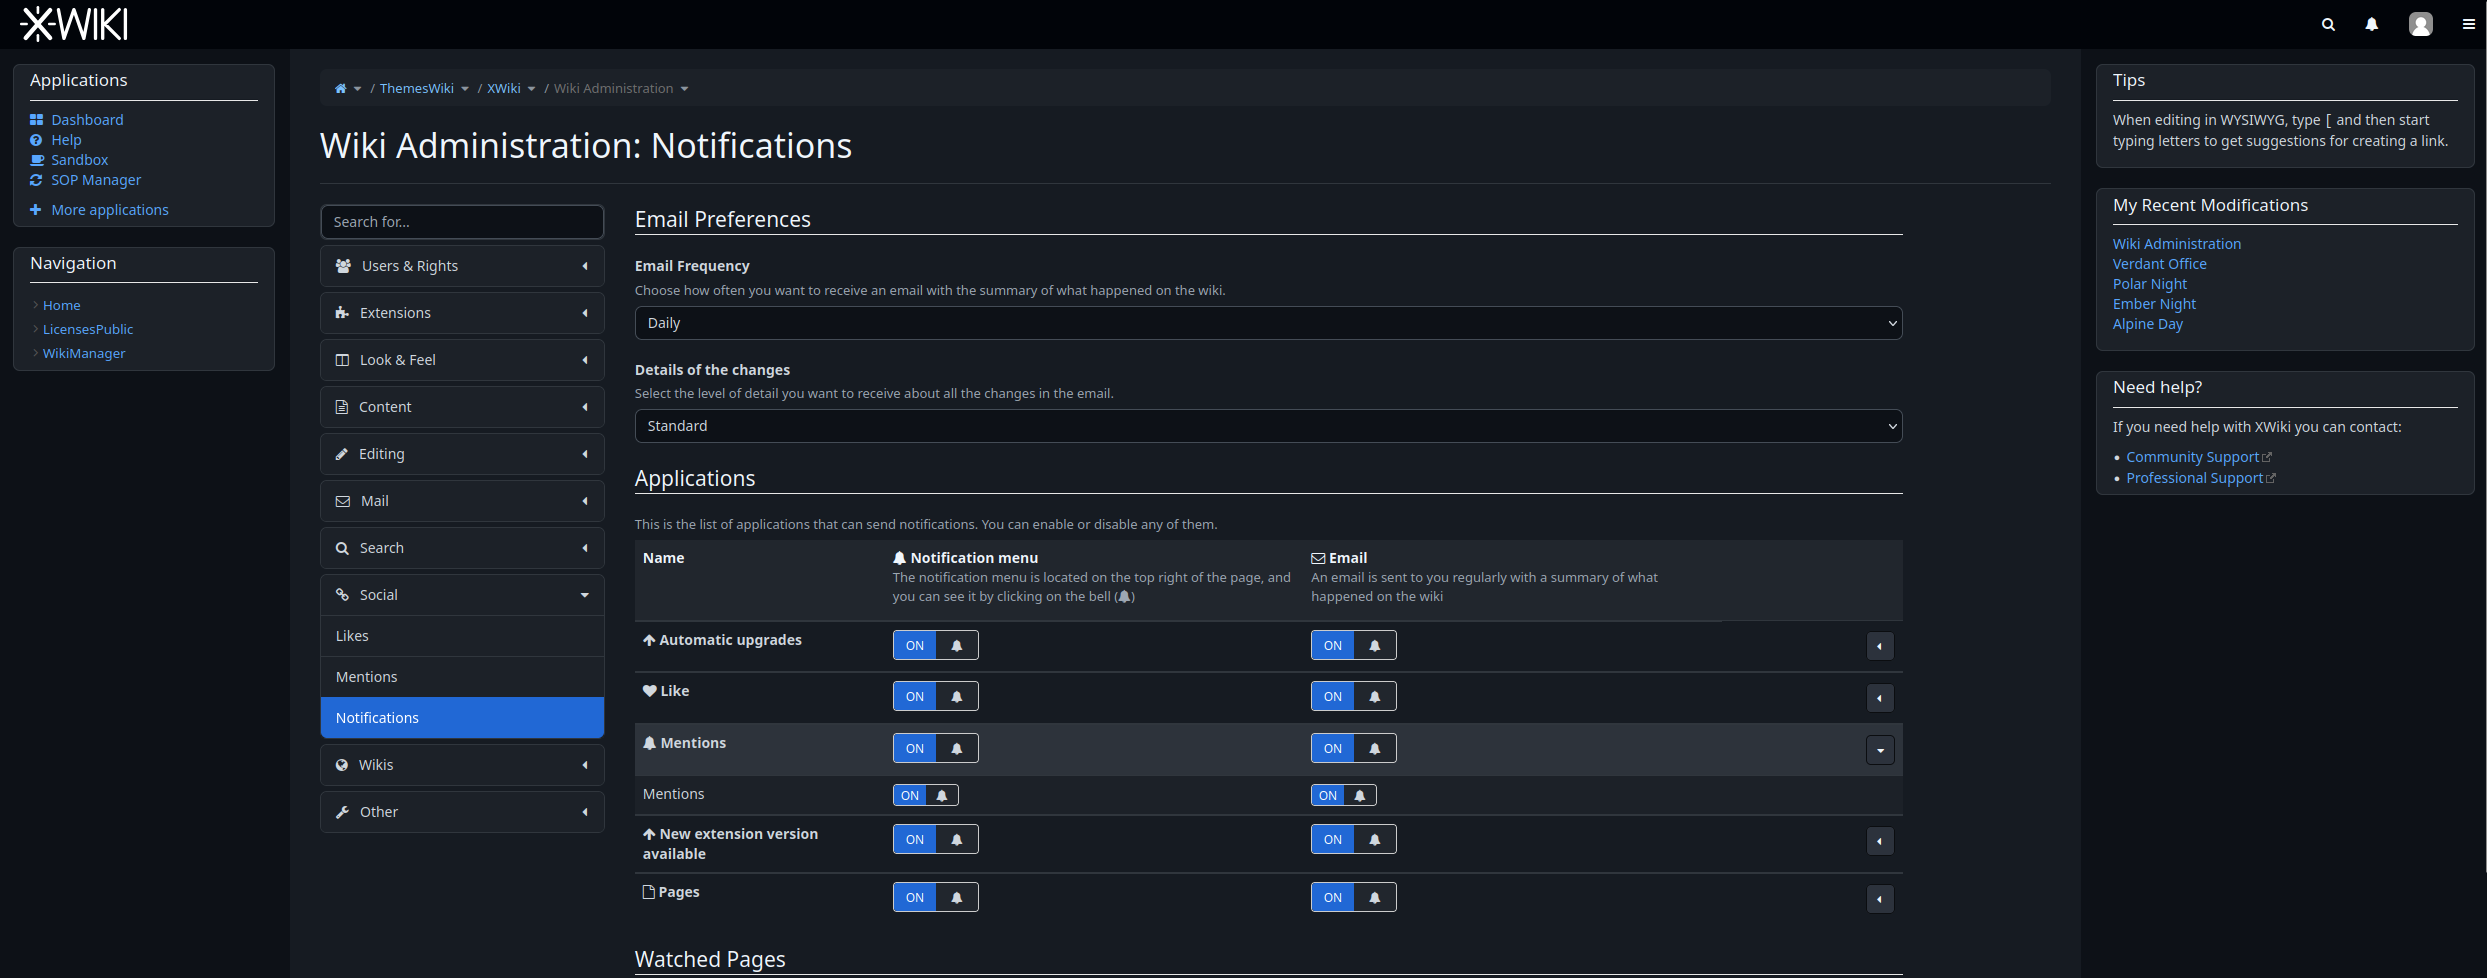Open Ember Night recent modification
Screen dimensions: 2487x978
click(2154, 304)
